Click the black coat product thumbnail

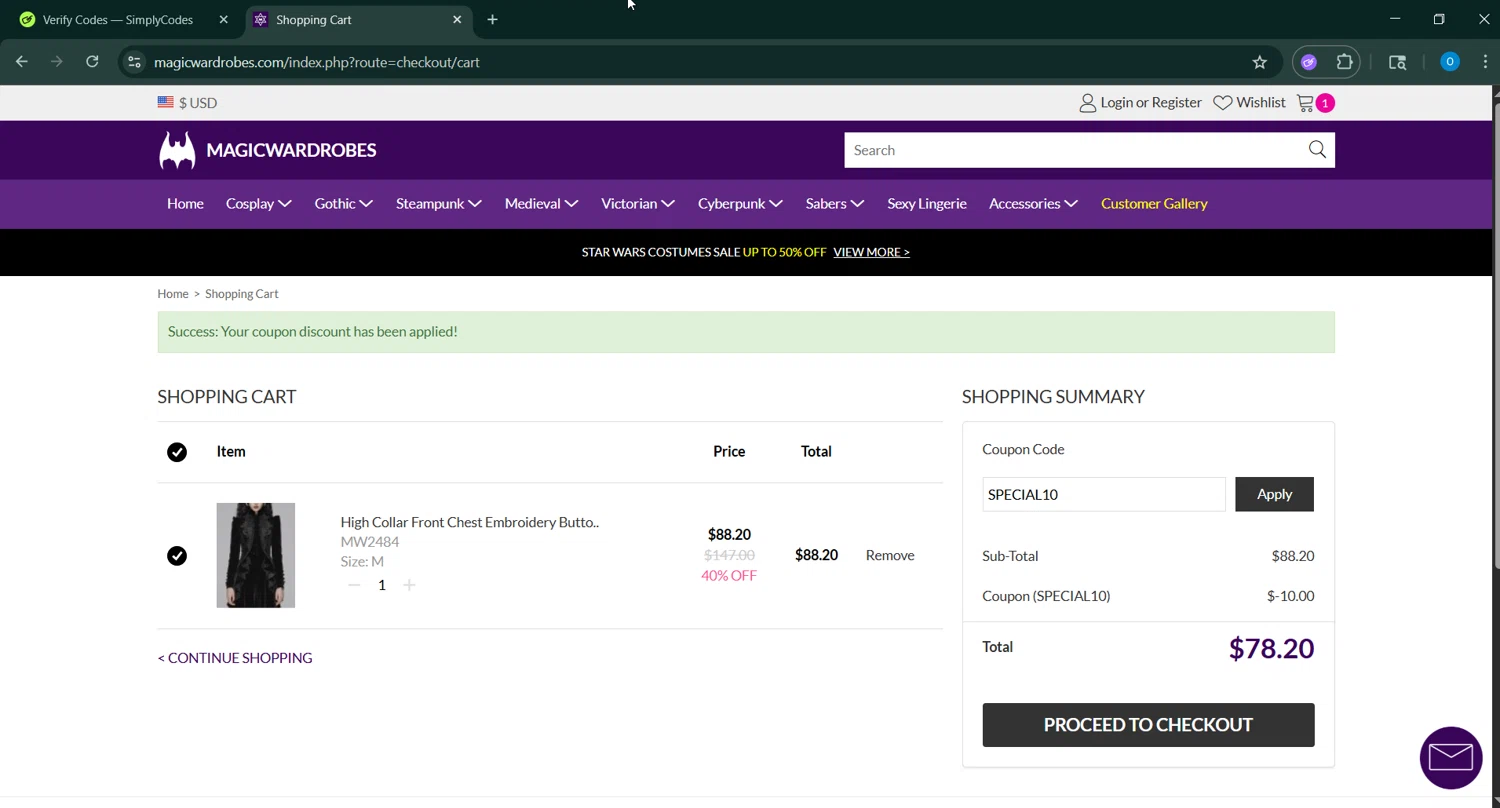(x=256, y=555)
